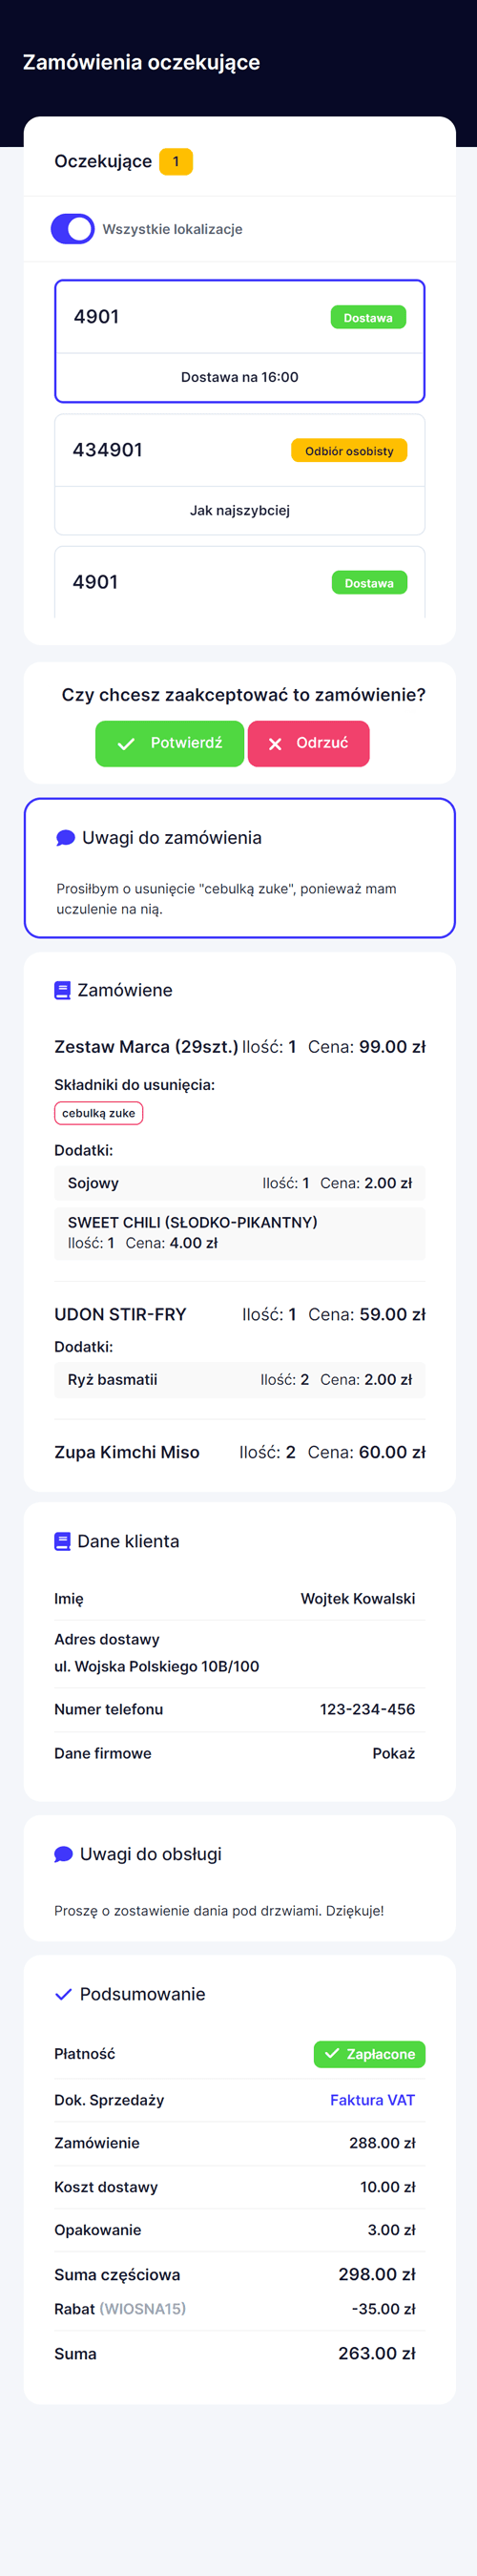Screen dimensions: 477x2576
Task: Confirm the order with Potwierdź
Action: point(169,744)
